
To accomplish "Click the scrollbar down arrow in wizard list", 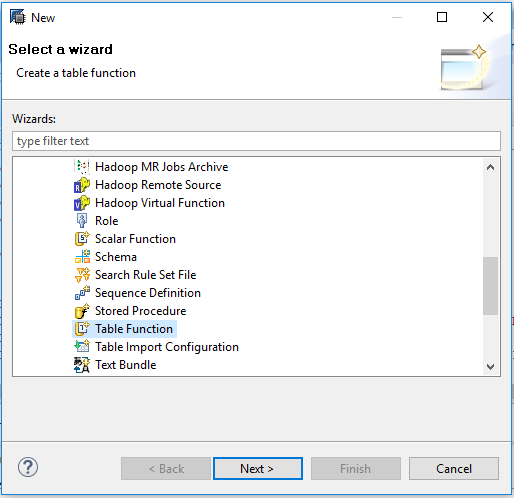I will click(490, 367).
